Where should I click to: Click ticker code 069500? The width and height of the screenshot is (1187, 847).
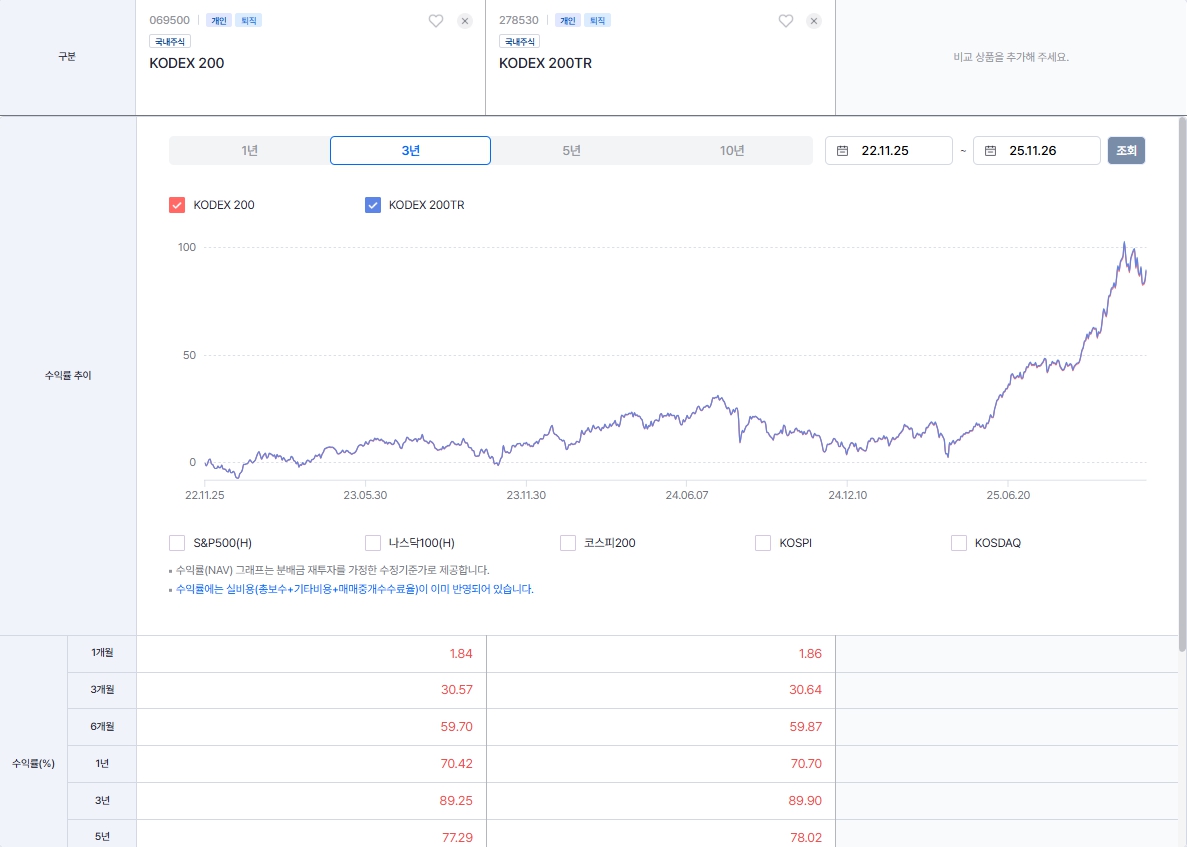click(x=170, y=20)
